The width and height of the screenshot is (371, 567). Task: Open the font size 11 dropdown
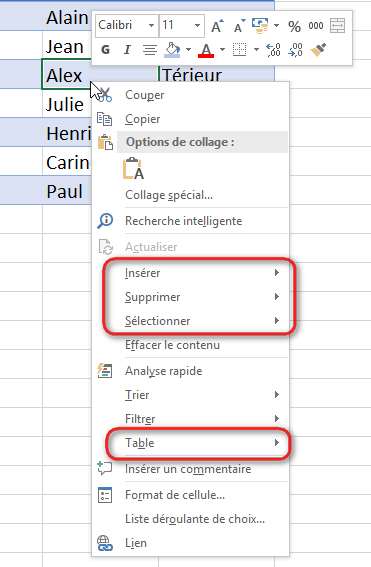197,26
